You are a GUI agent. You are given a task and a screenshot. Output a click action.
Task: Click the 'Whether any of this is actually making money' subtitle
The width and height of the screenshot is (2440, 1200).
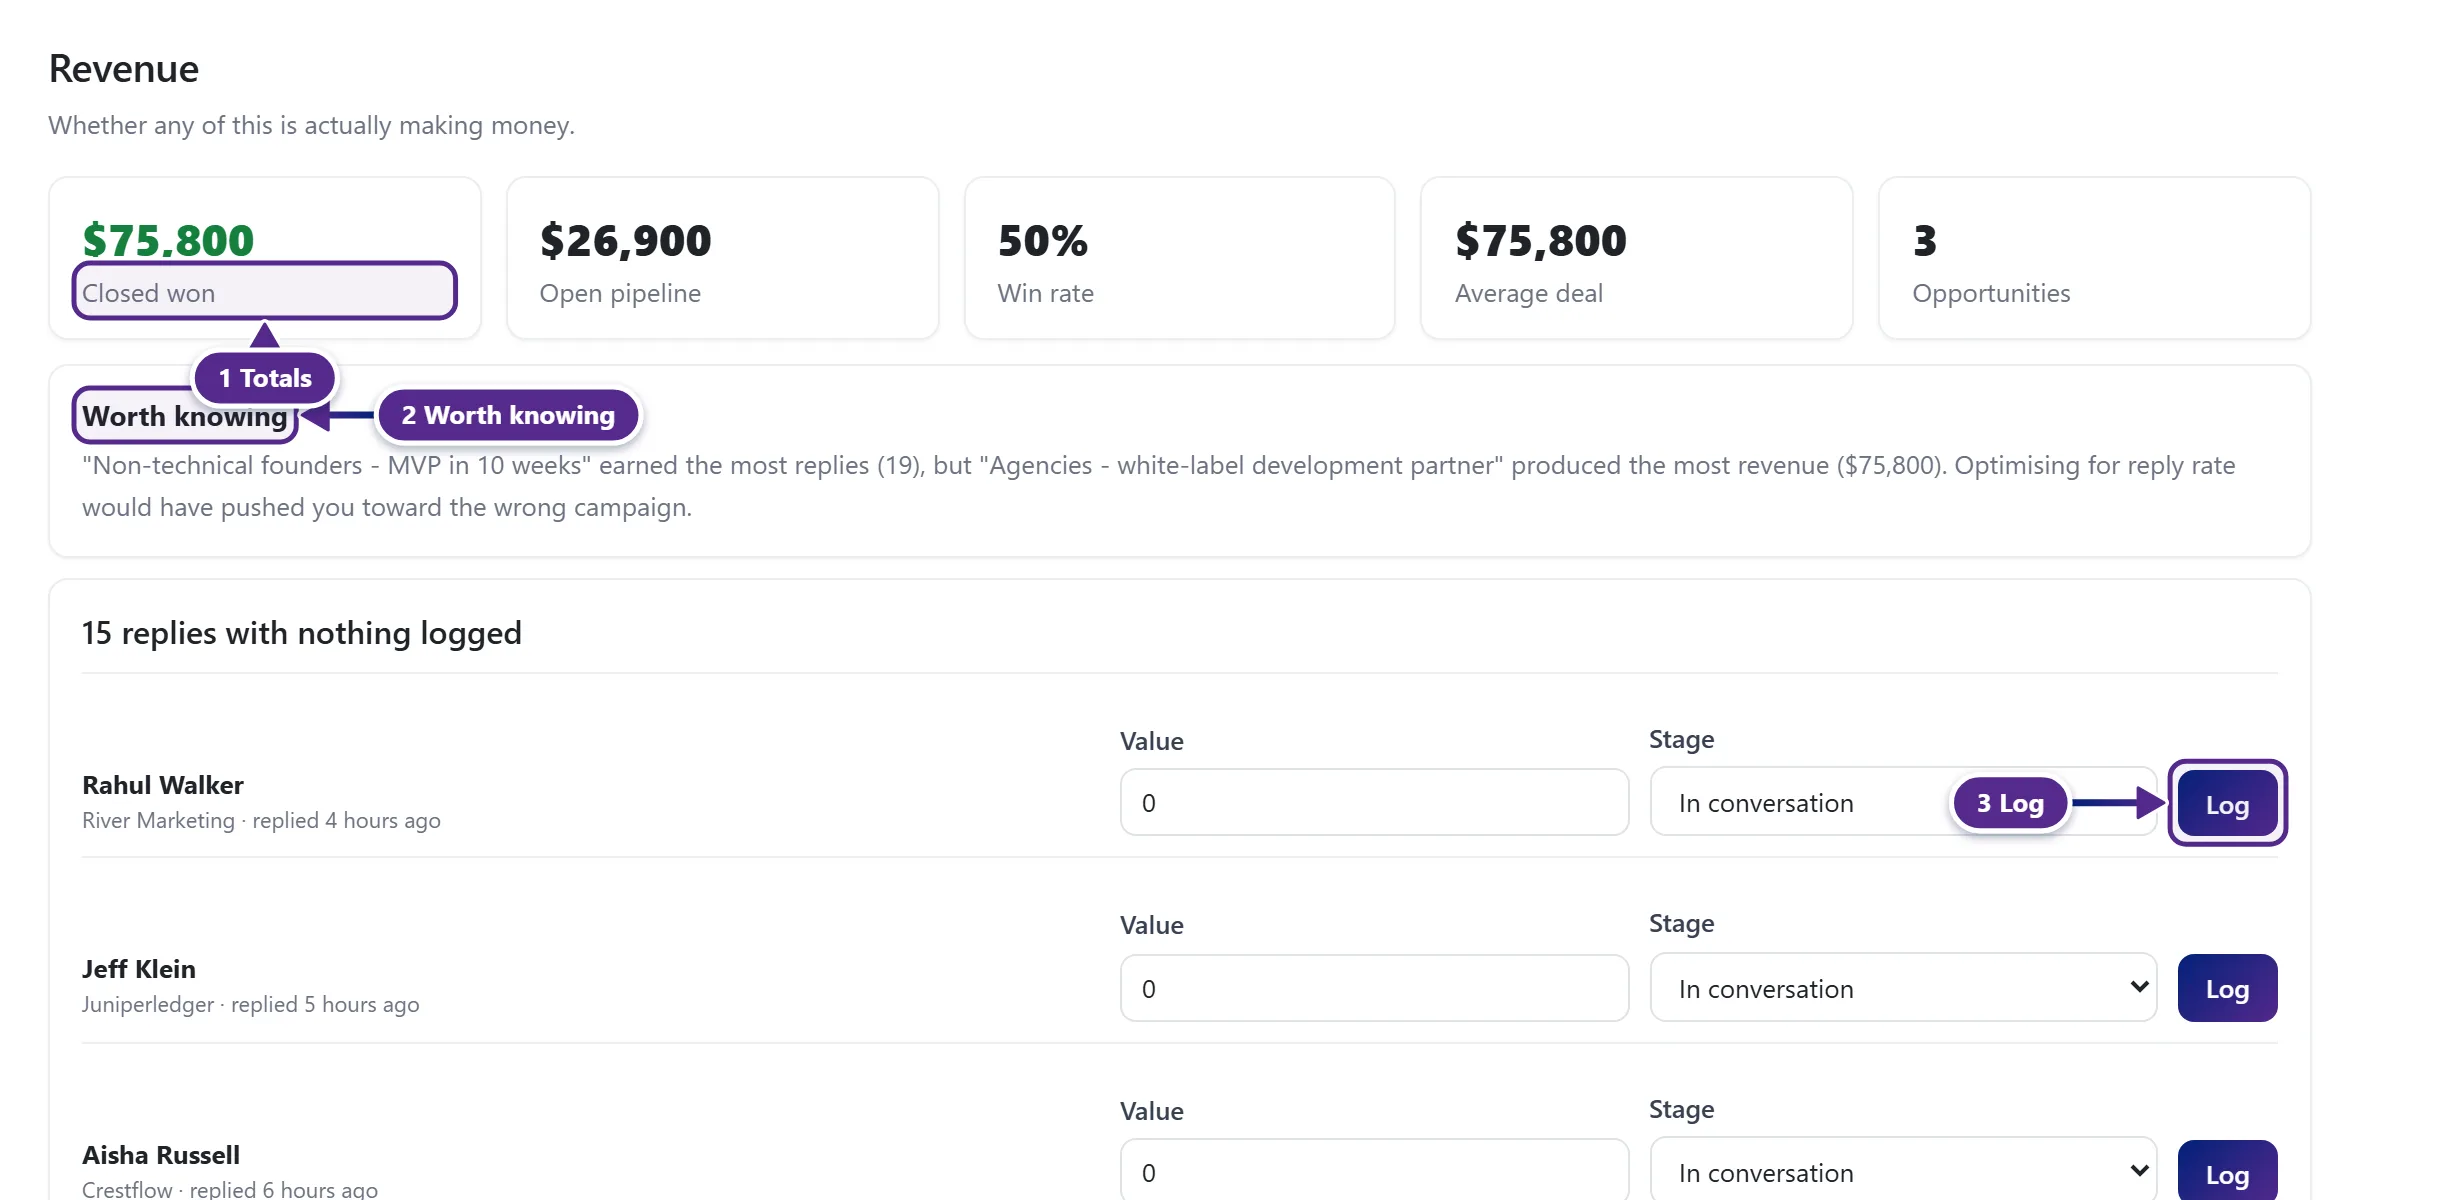(312, 125)
